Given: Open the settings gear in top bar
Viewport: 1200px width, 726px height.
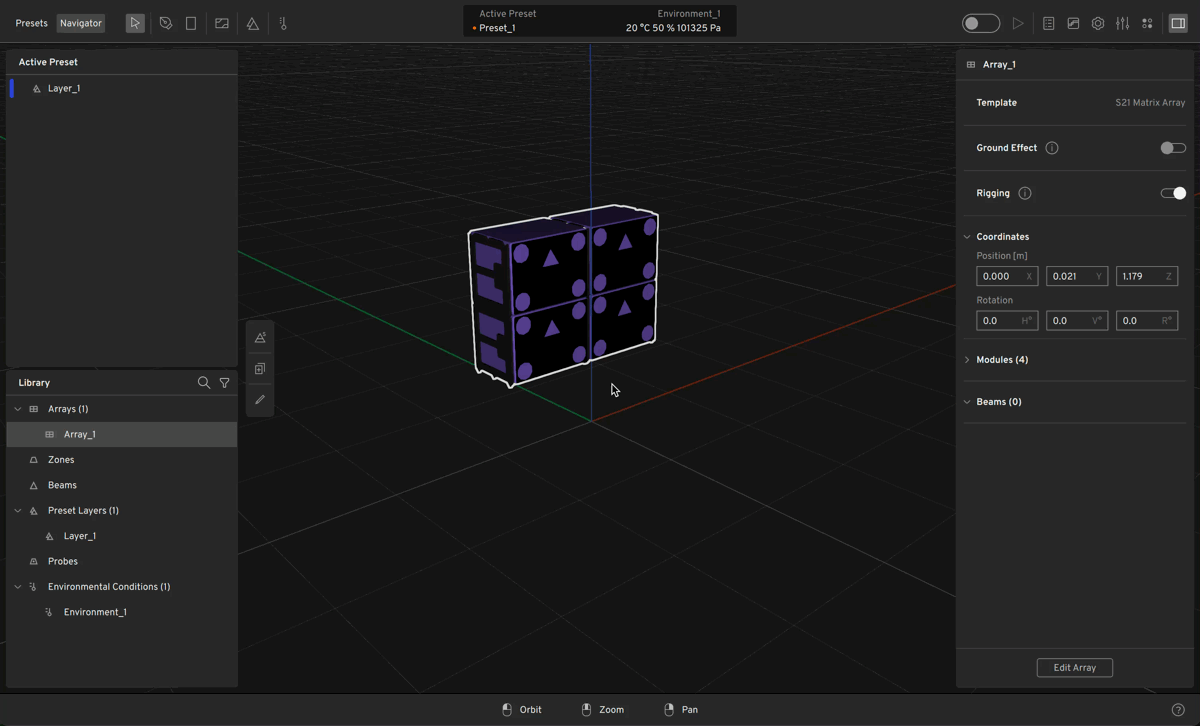Looking at the screenshot, I should (x=1098, y=23).
